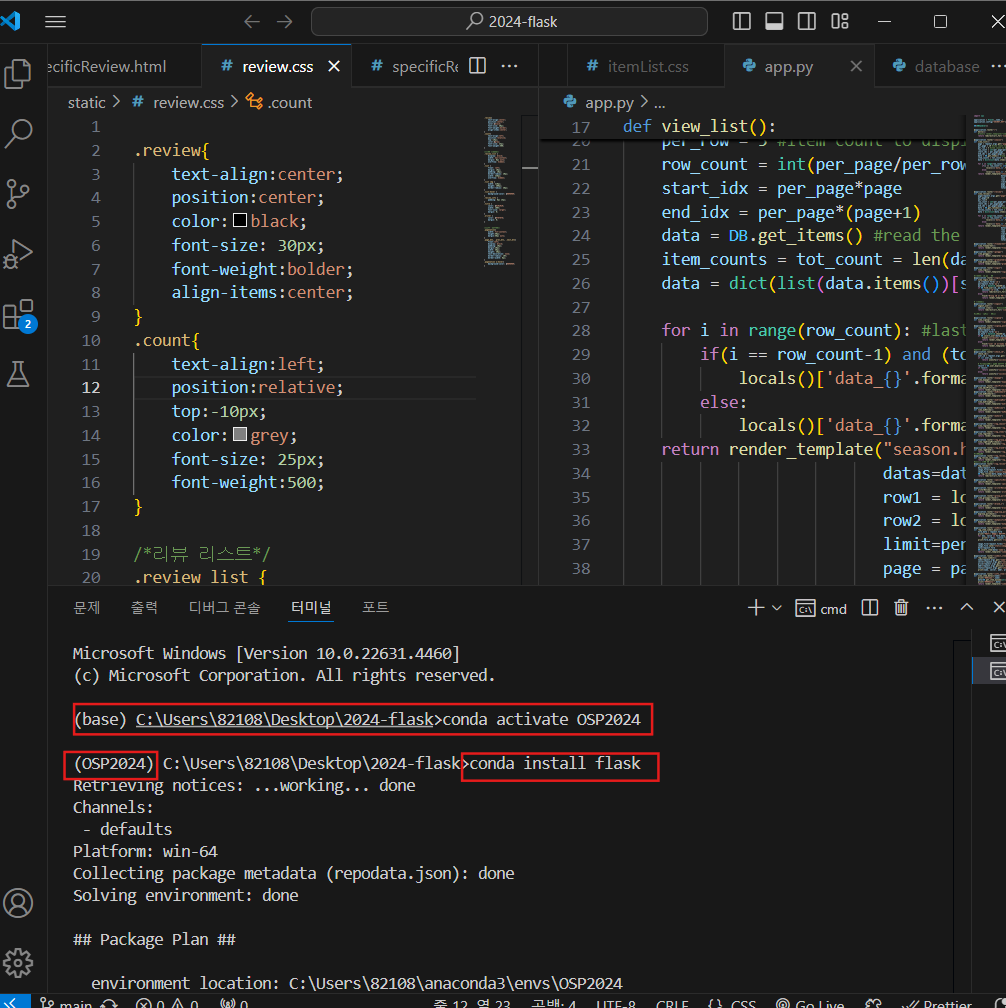Click the main branch in status bar
Viewport: 1006px width, 1008px height.
click(x=66, y=1002)
